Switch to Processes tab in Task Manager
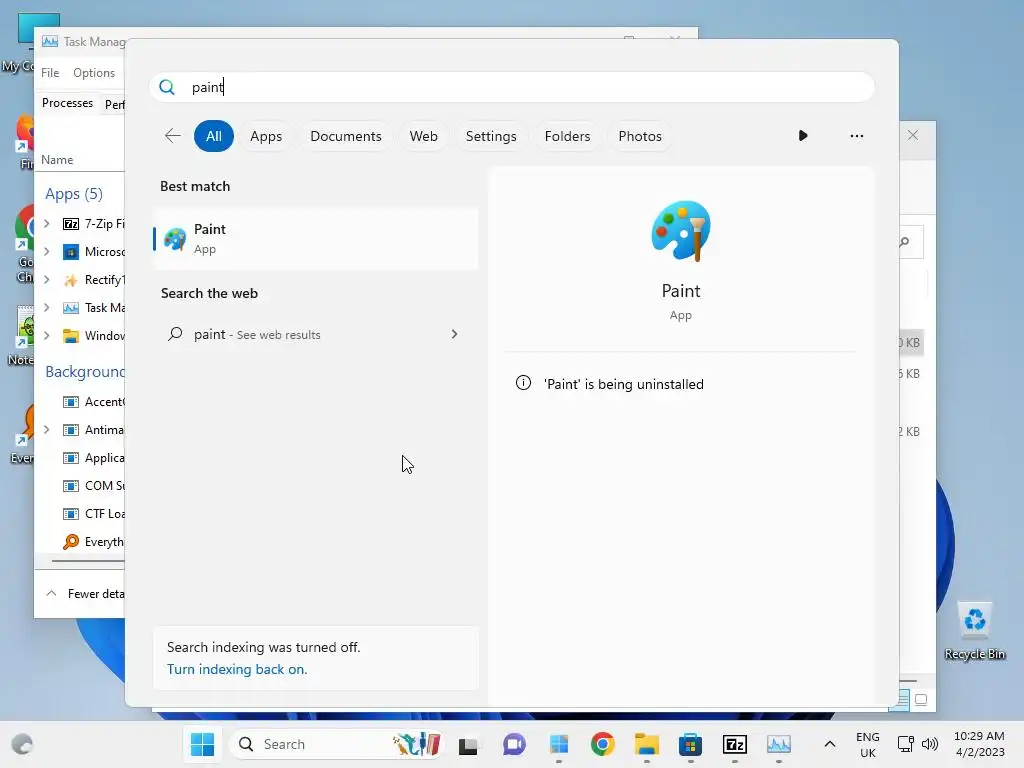The width and height of the screenshot is (1024, 768). [67, 103]
